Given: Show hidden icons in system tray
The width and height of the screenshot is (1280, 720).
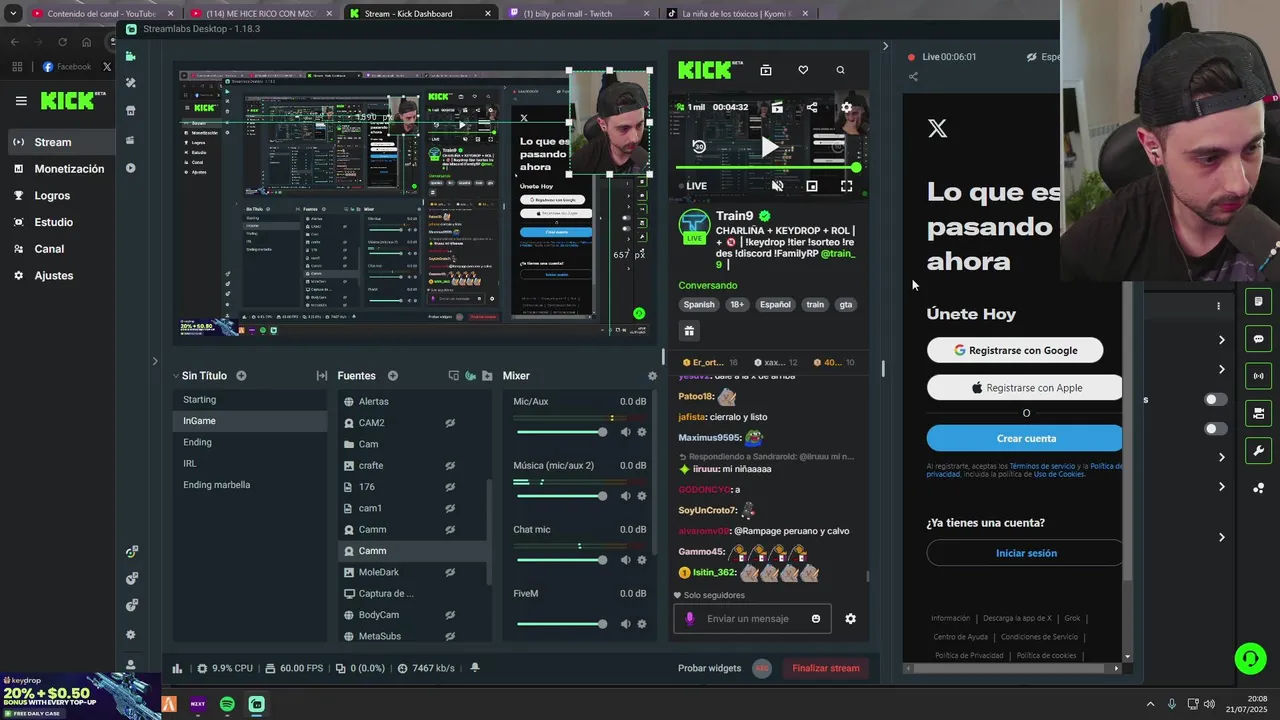Looking at the screenshot, I should coord(1150,704).
